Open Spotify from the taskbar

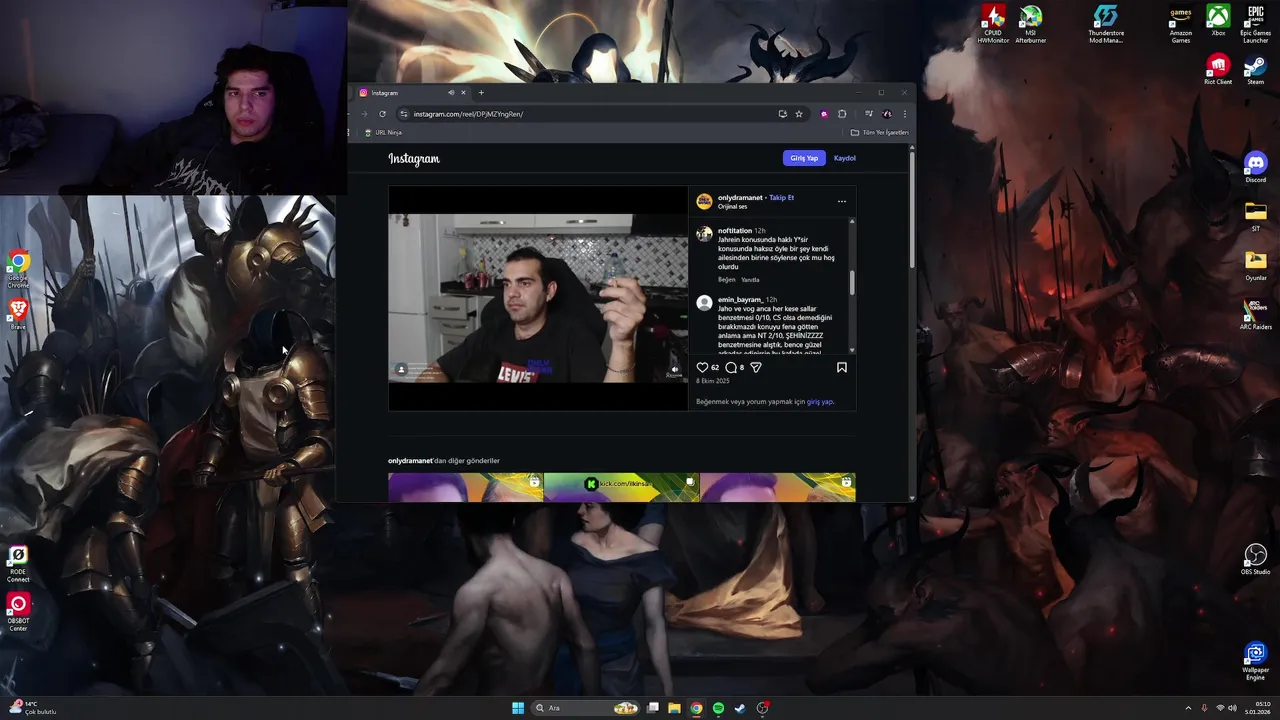click(718, 708)
